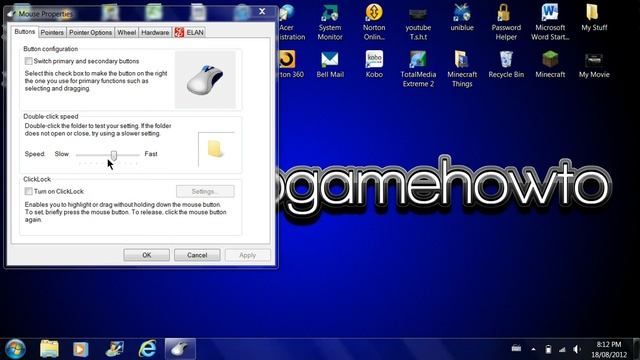Image resolution: width=640 pixels, height=360 pixels.
Task: Open System Monitor desktop icon
Action: point(330,22)
